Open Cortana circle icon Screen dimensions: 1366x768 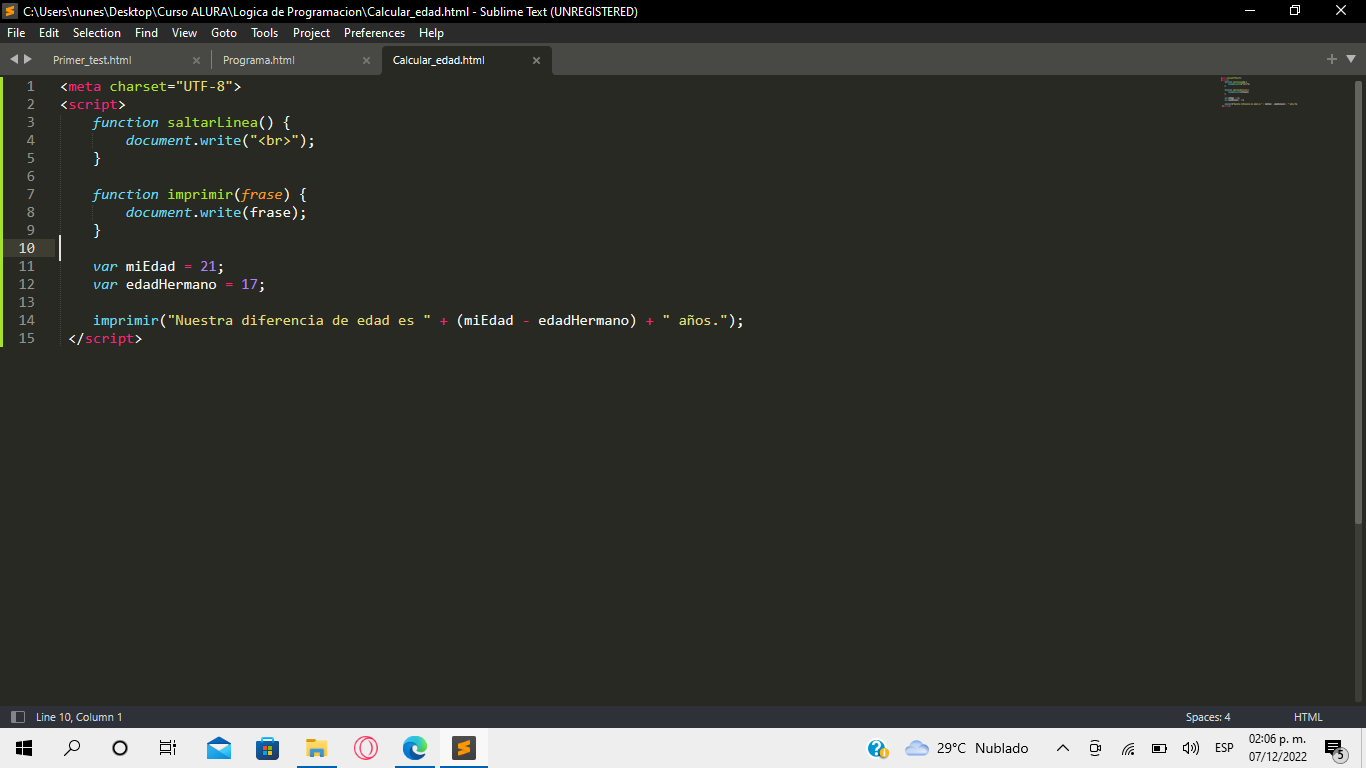[120, 748]
